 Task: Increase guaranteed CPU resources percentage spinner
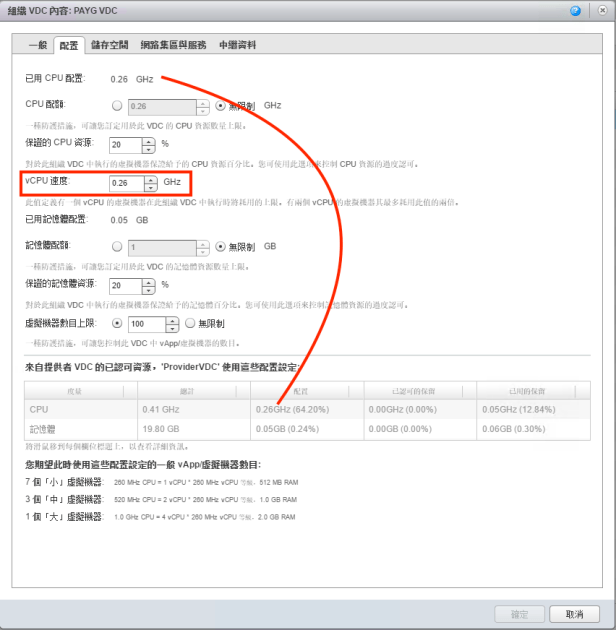(151, 141)
